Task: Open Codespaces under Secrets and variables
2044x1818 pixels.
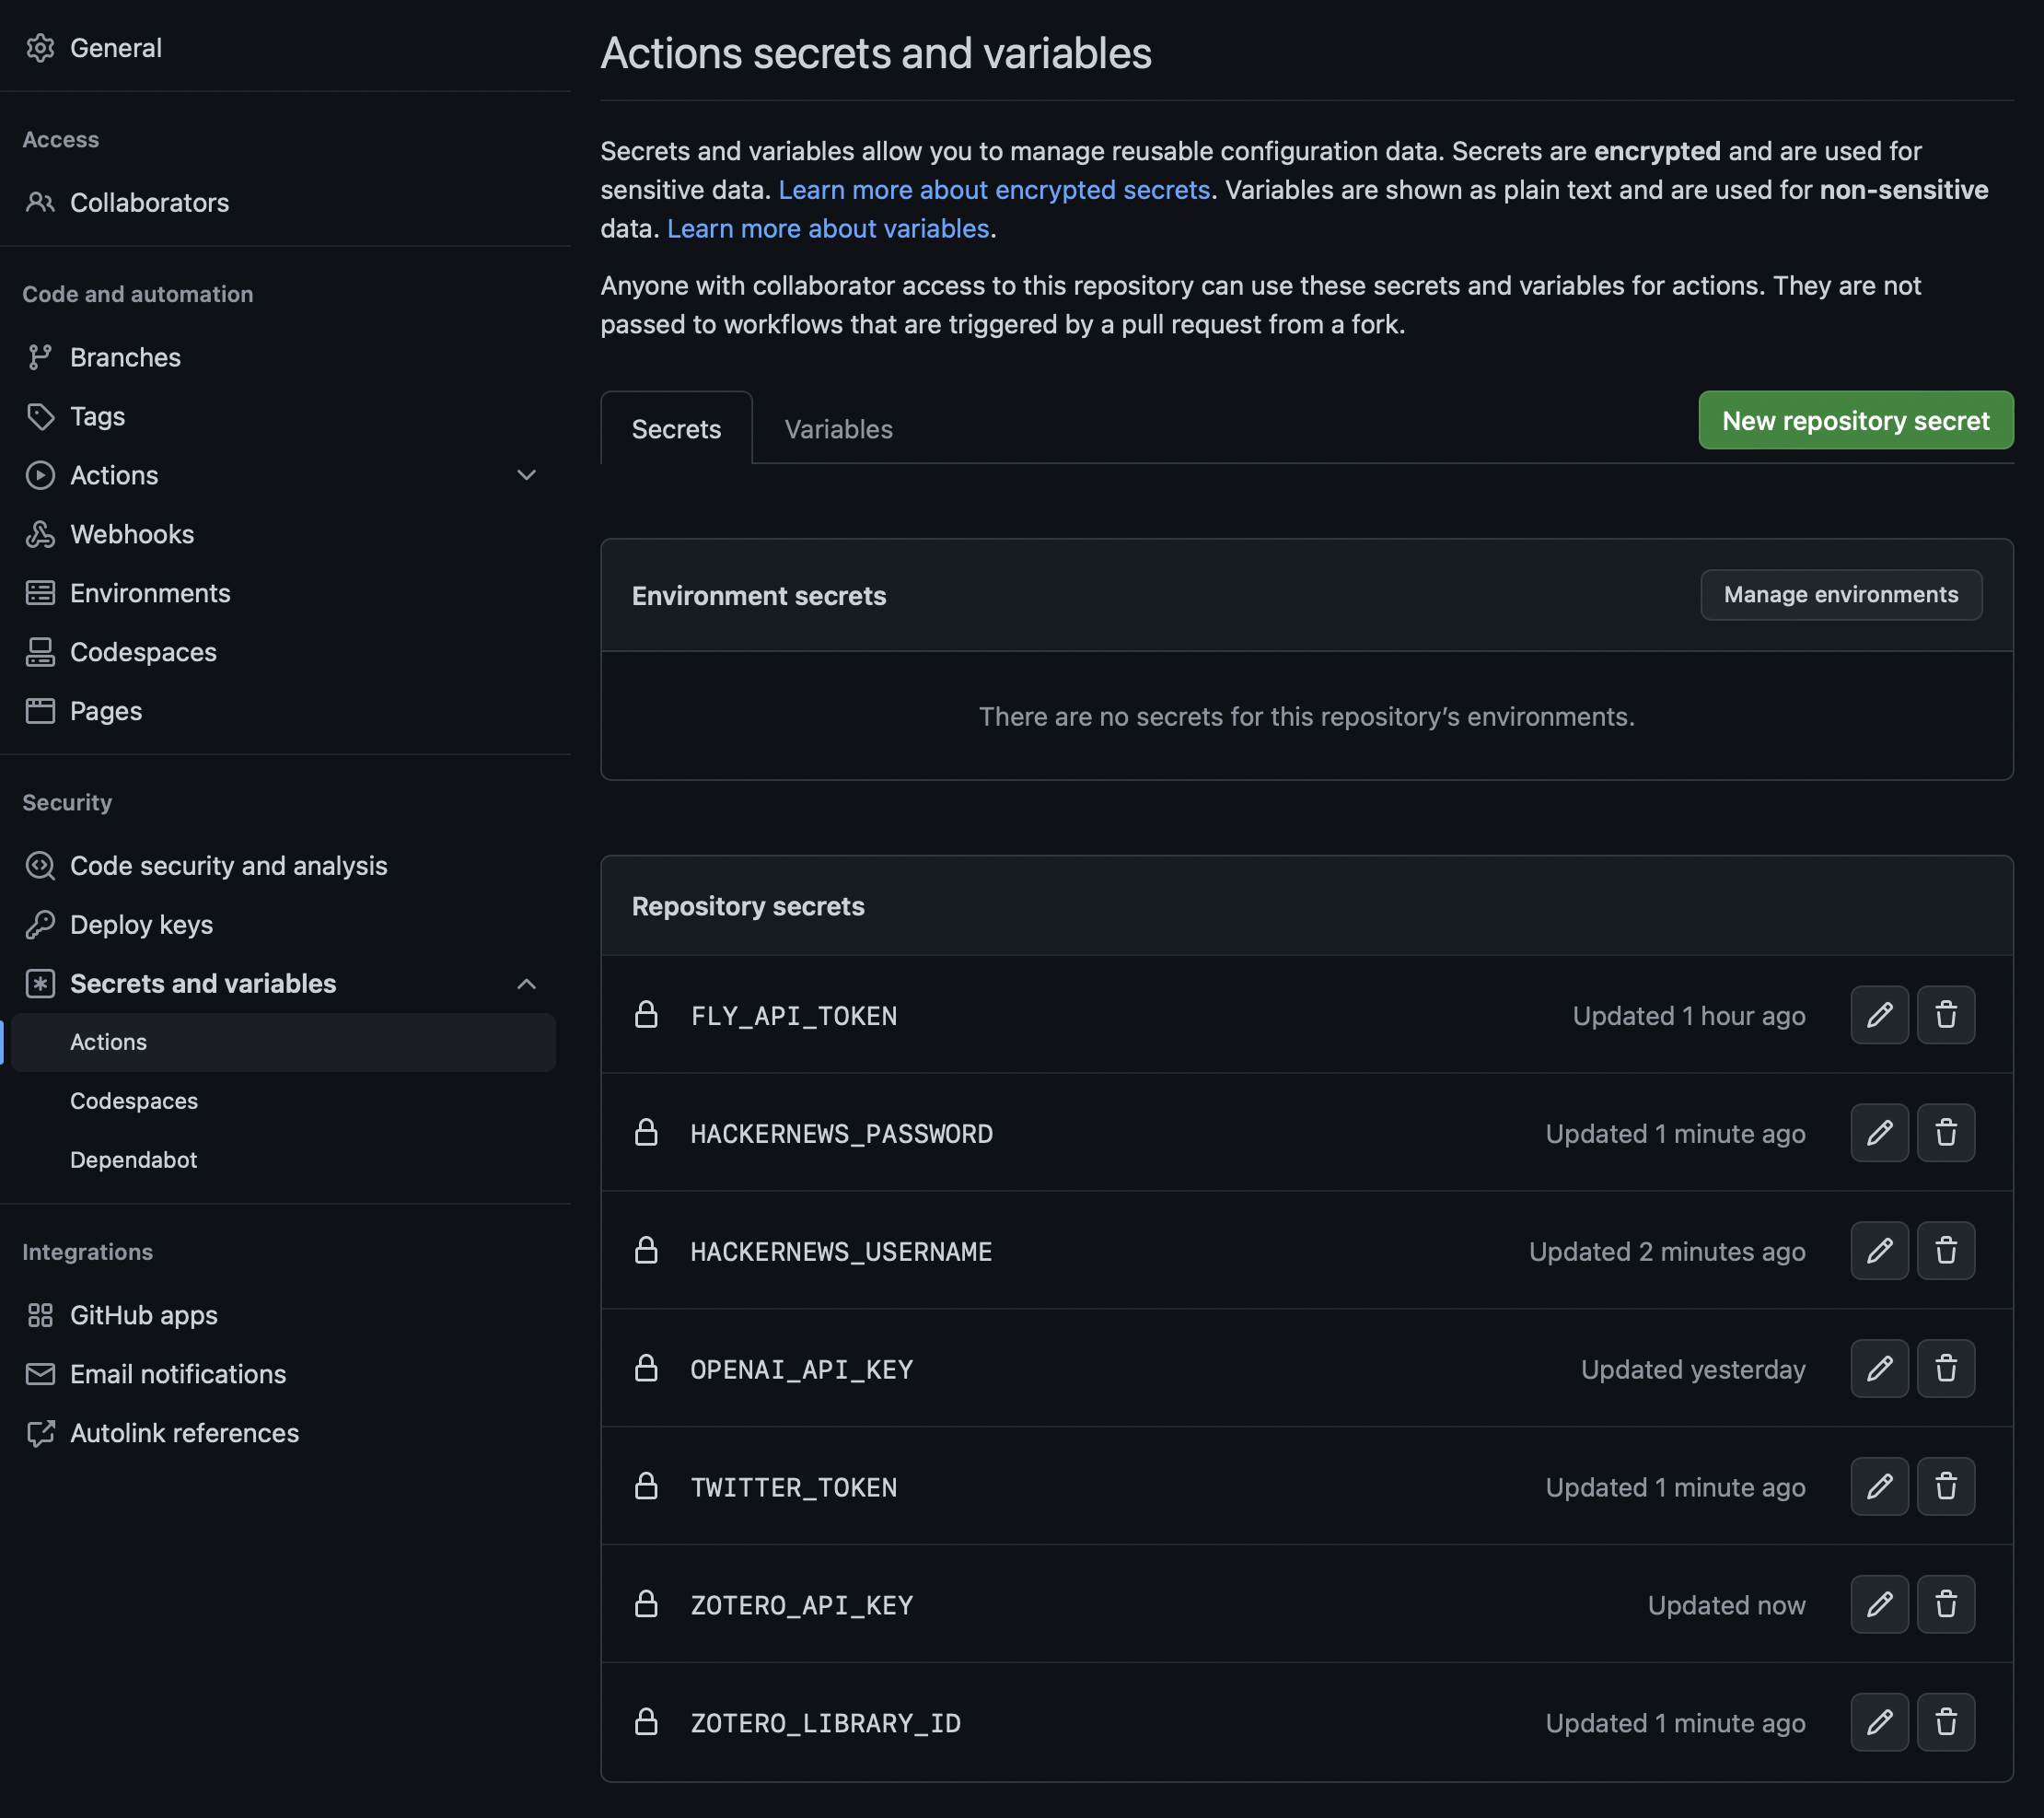Action: [x=133, y=1101]
